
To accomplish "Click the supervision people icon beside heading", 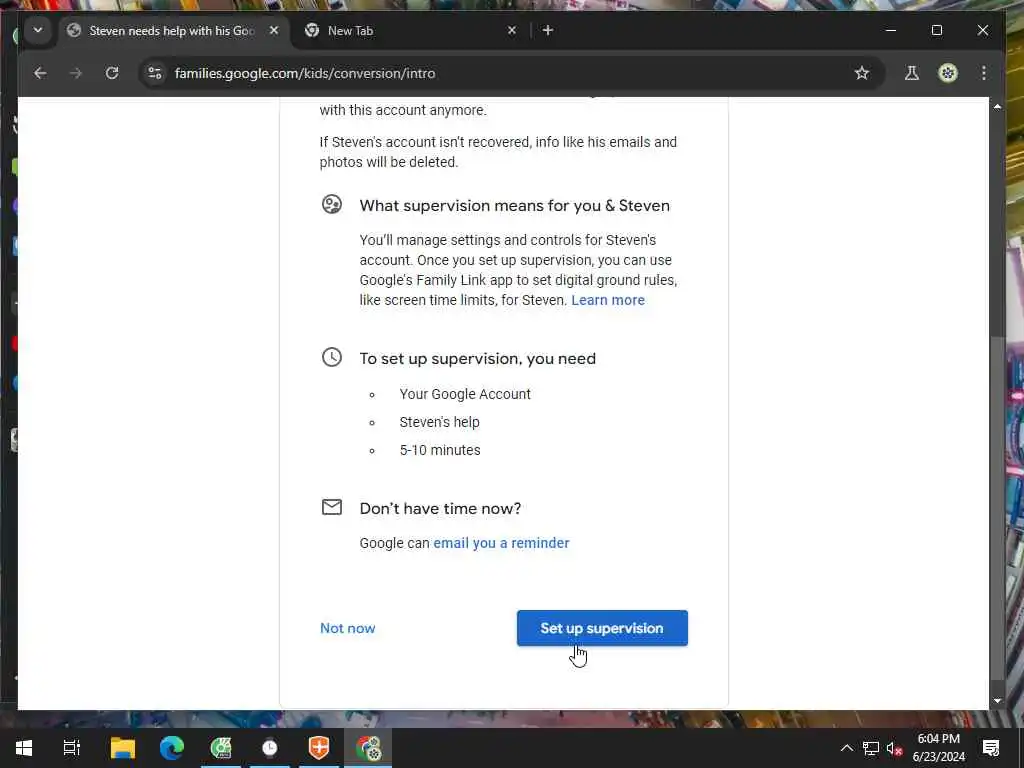I will [x=332, y=204].
